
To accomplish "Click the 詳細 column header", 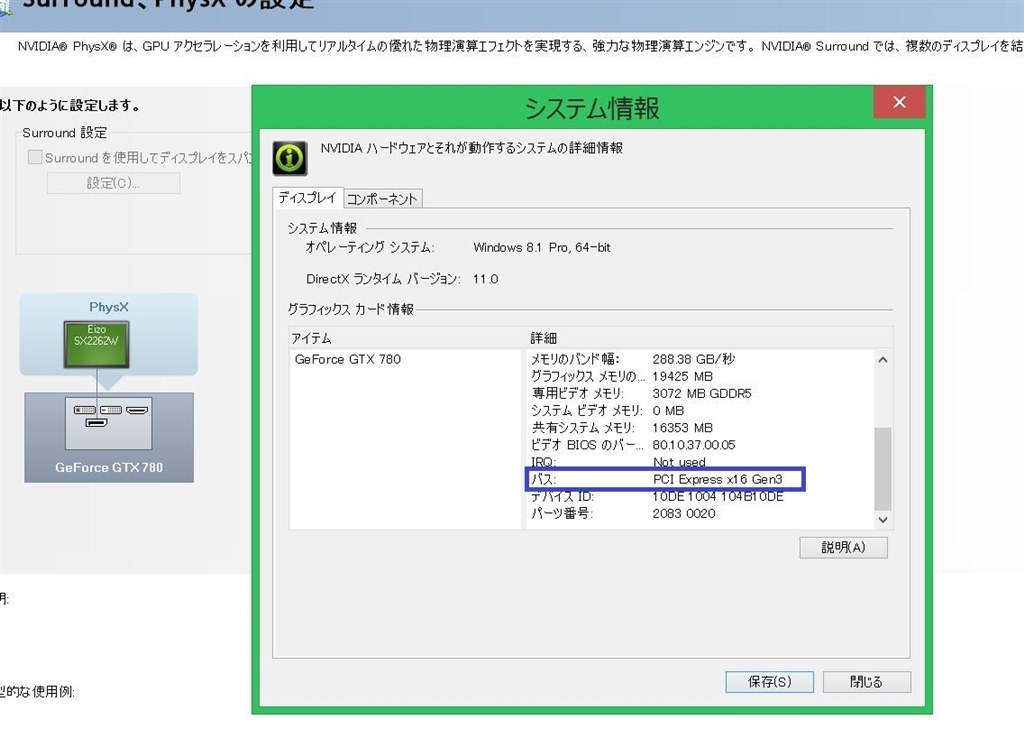I will coord(709,338).
